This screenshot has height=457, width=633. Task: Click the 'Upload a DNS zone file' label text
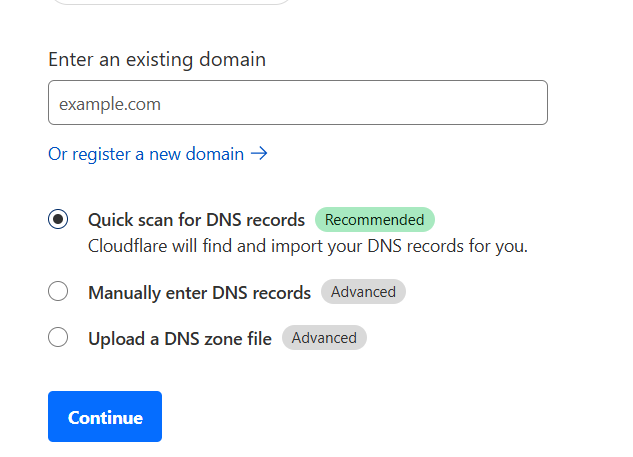[180, 339]
